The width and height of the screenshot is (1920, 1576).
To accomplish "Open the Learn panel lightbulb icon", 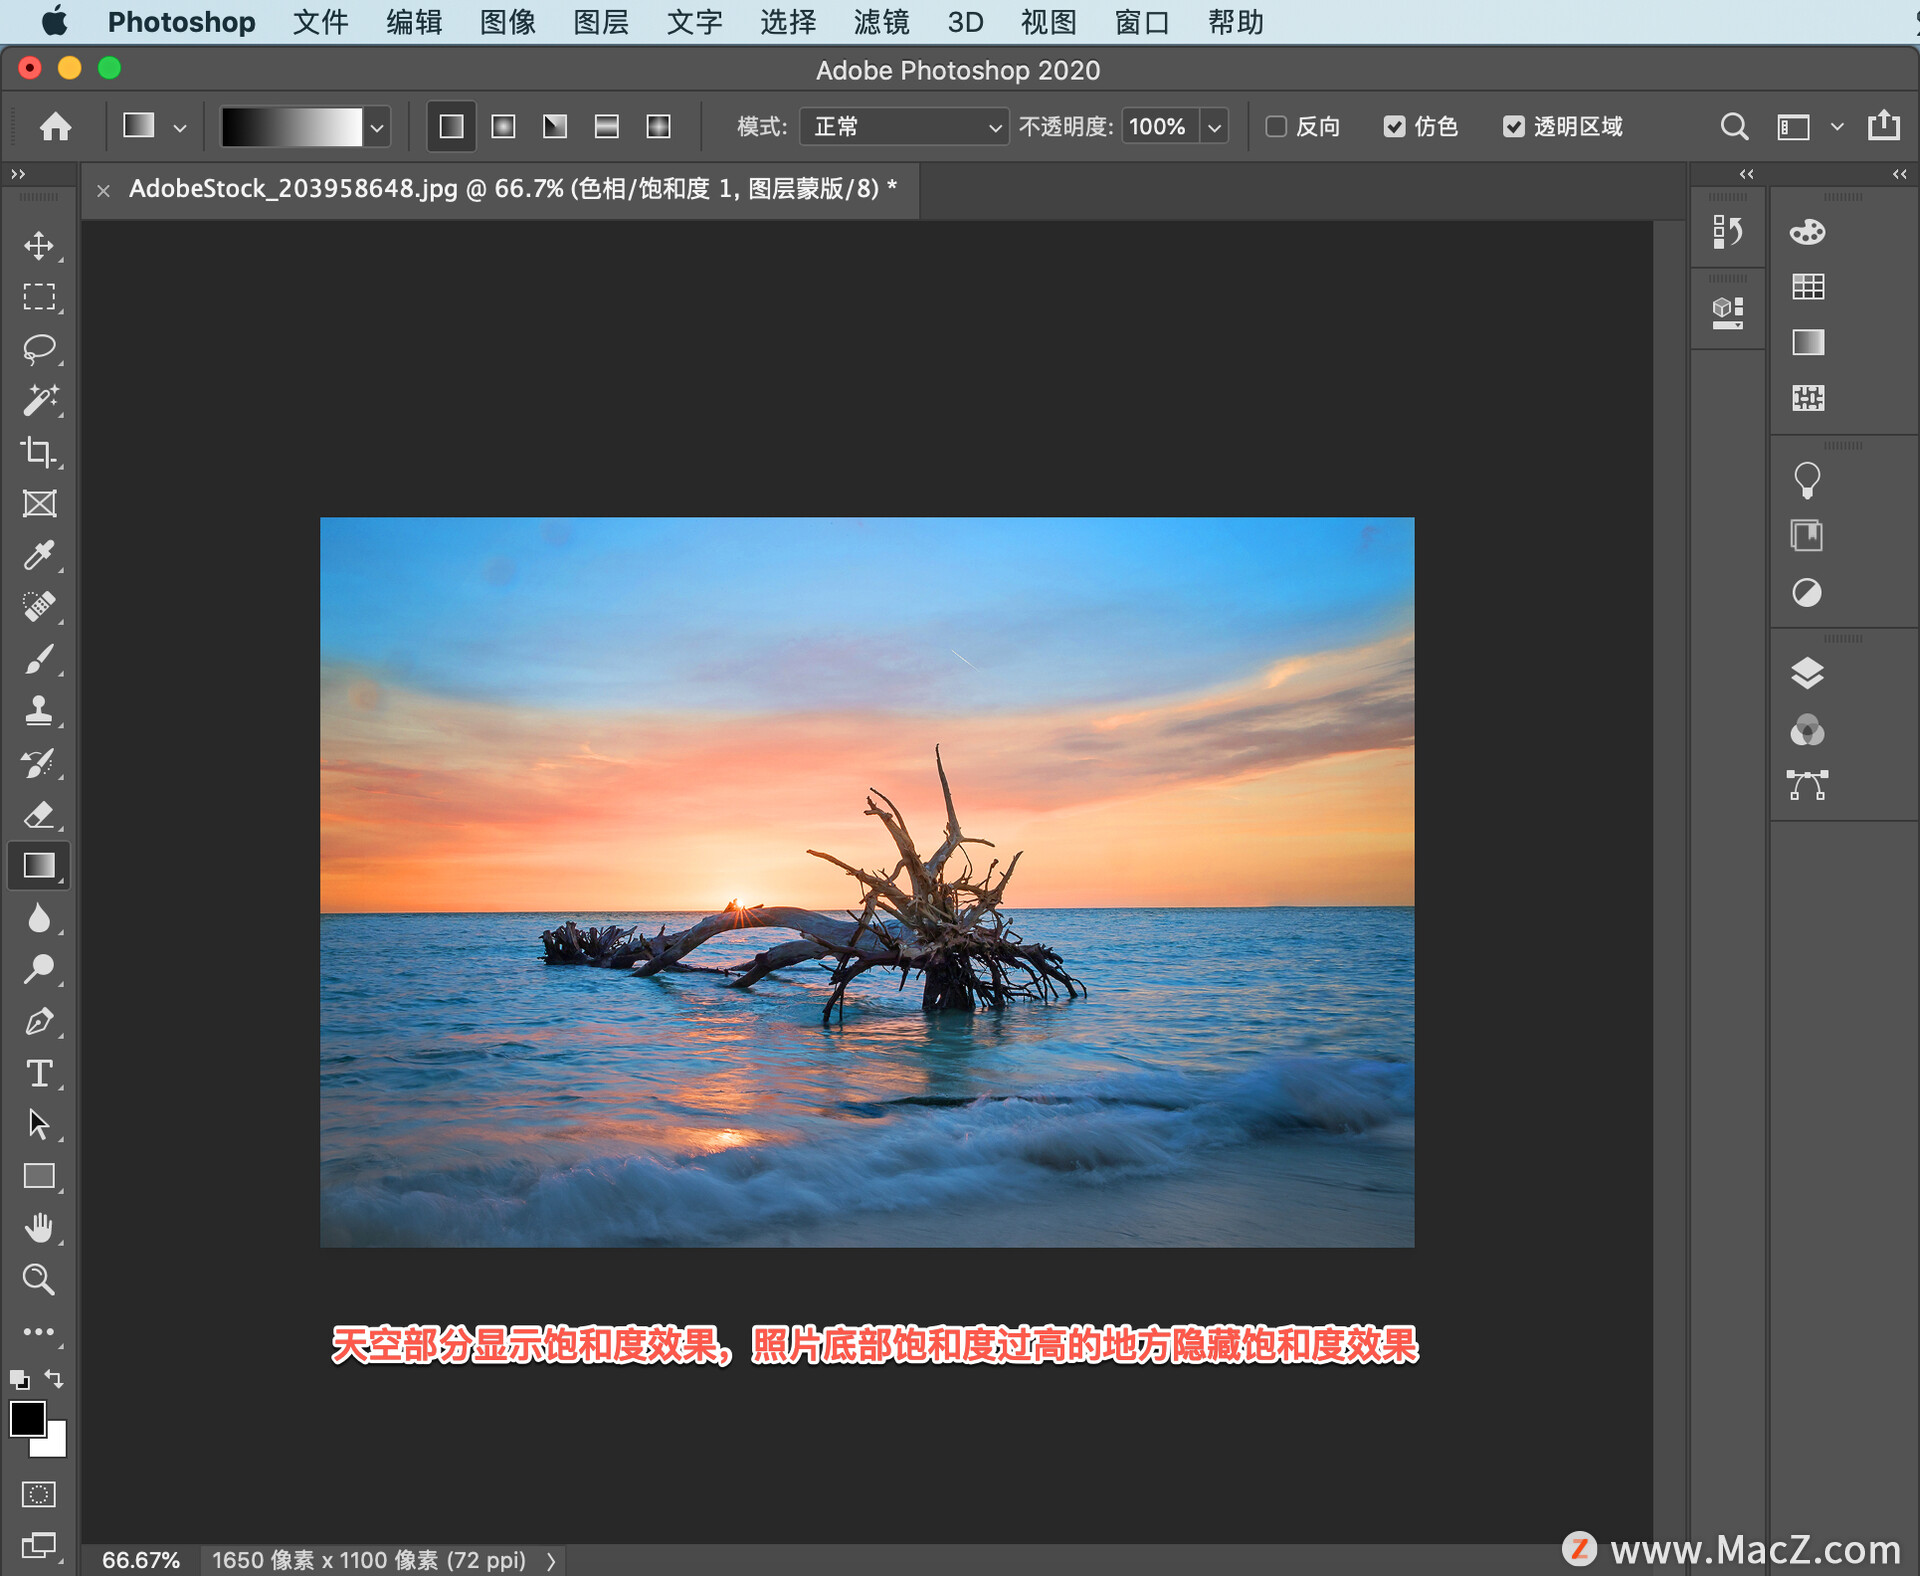I will tap(1807, 480).
